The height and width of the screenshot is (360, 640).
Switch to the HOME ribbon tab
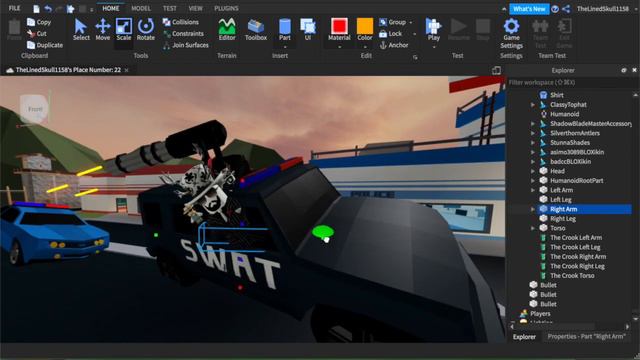click(x=111, y=8)
